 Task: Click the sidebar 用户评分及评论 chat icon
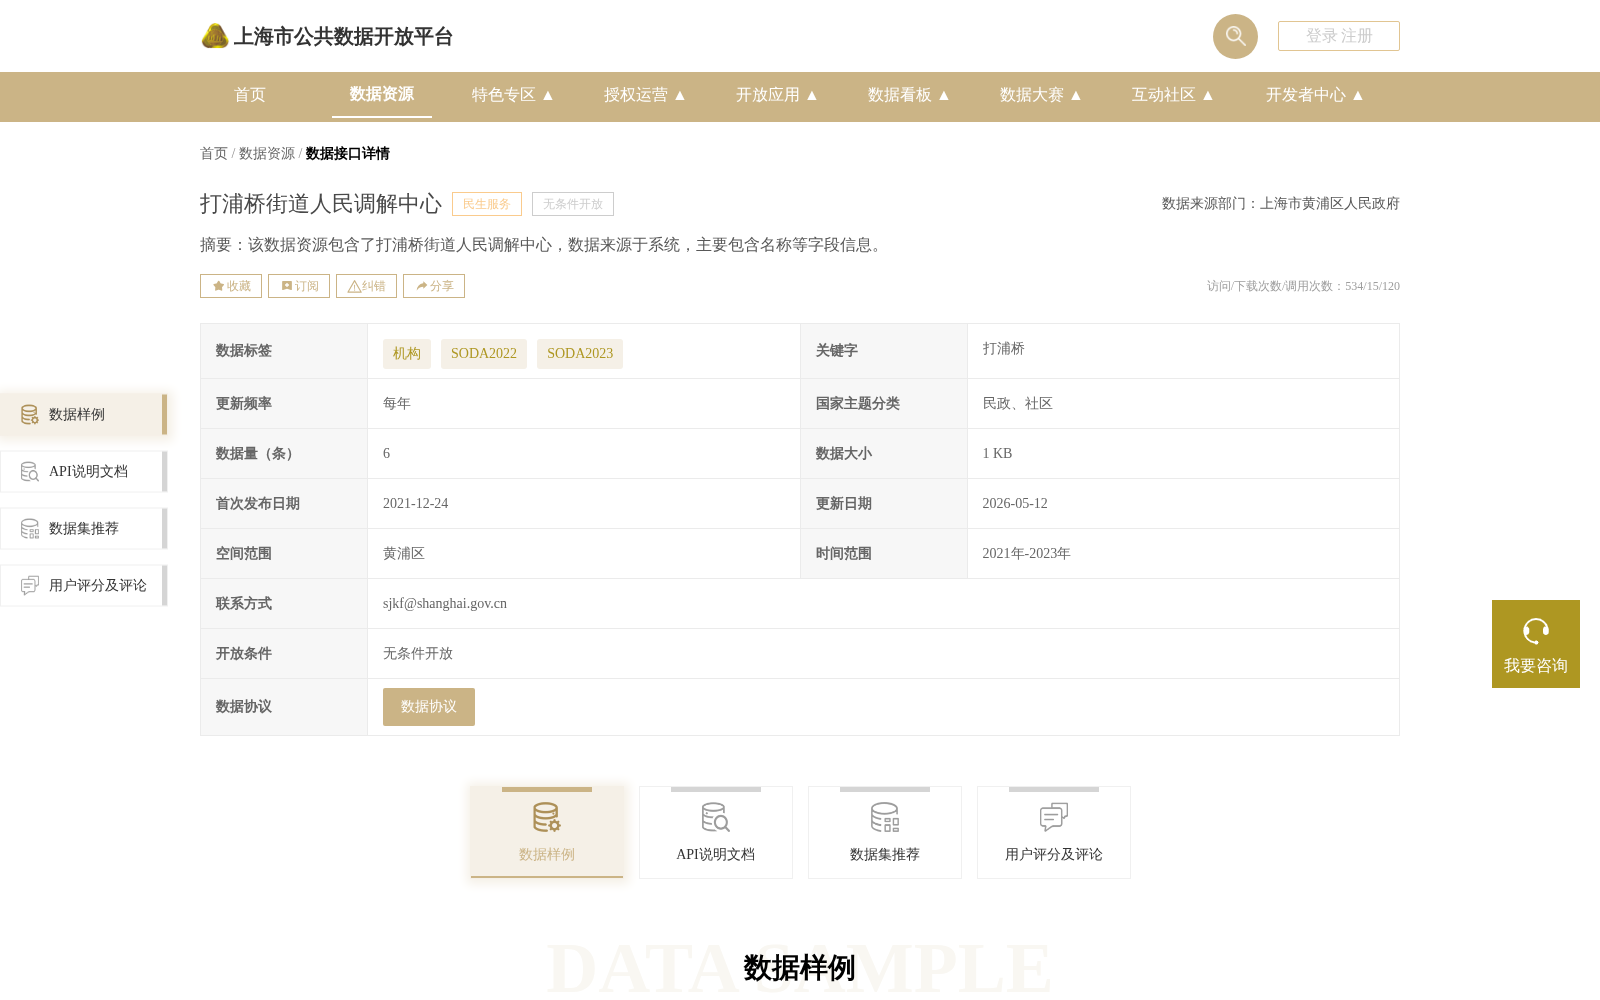pyautogui.click(x=30, y=585)
